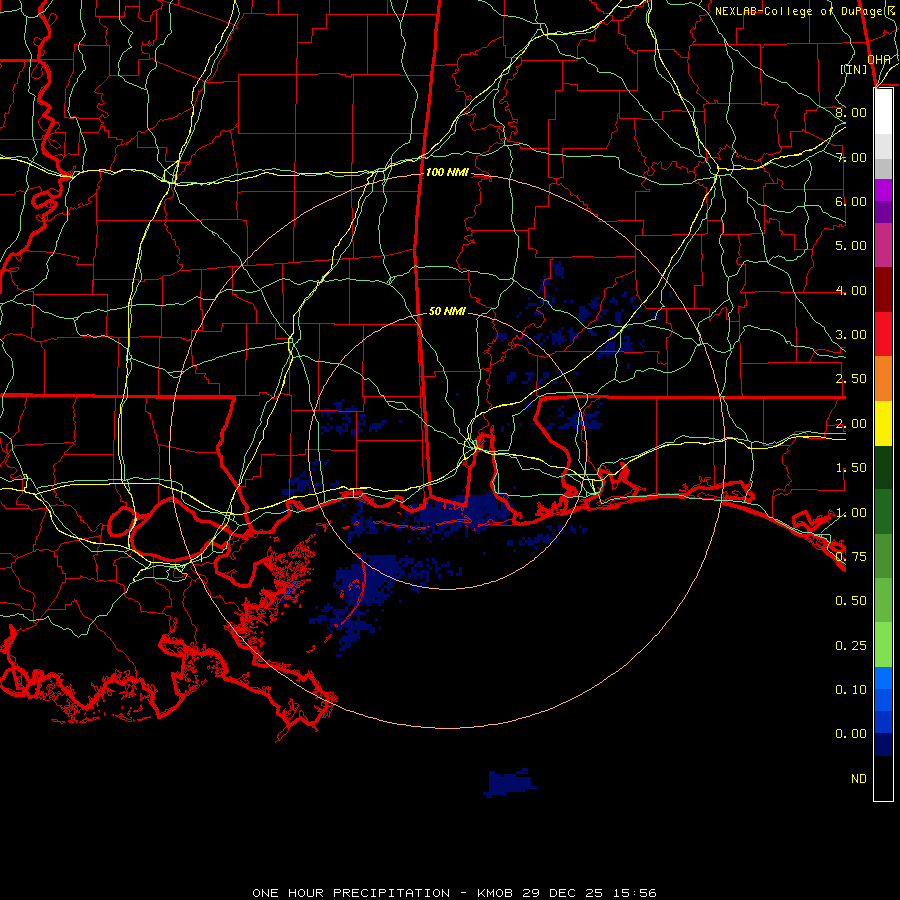Click the 2.50 legend value

(x=851, y=379)
